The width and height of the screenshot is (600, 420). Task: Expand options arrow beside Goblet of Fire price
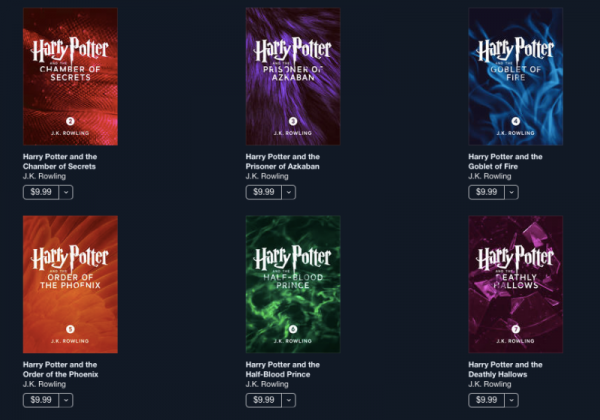[511, 192]
